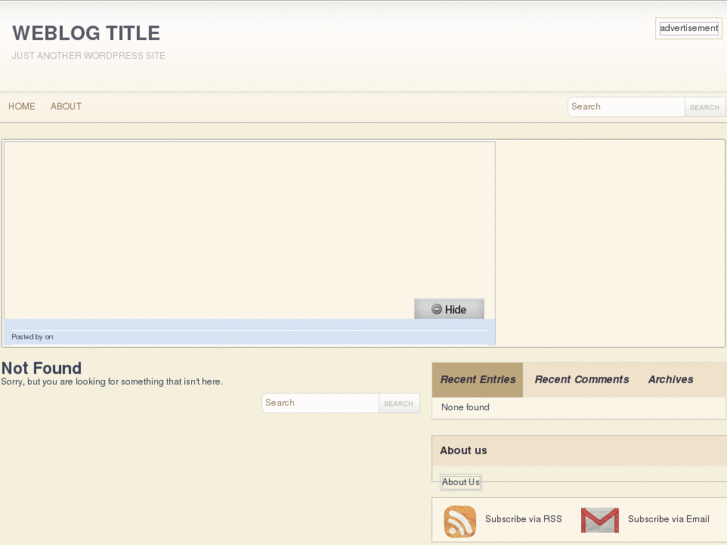
Task: Click the Search button below Not Found
Action: click(x=399, y=404)
